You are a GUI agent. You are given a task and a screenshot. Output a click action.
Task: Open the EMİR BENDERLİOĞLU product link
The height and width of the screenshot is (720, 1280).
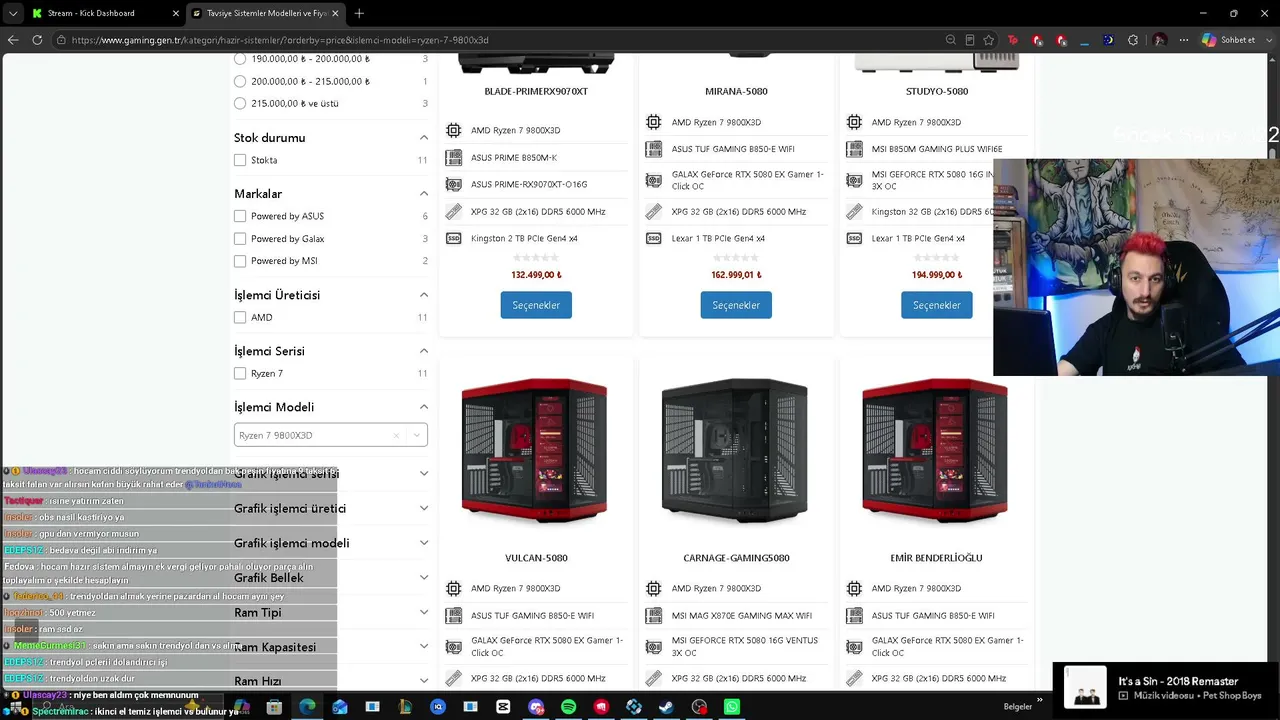[x=936, y=558]
